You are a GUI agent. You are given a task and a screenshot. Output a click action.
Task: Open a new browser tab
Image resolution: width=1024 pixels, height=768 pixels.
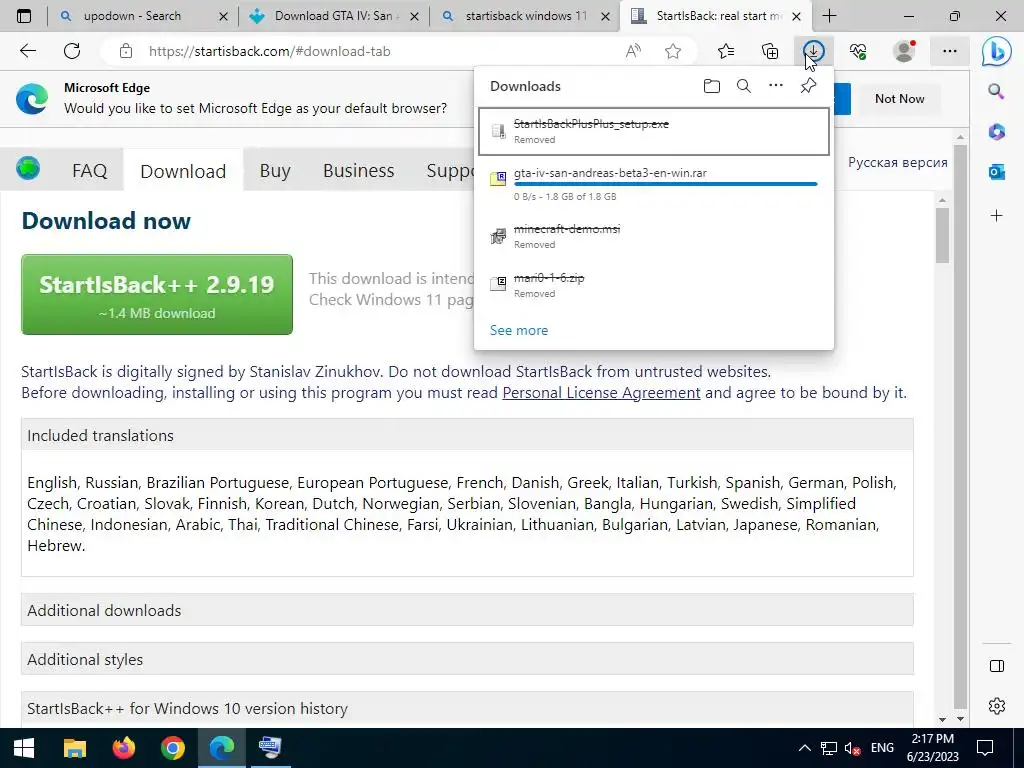point(829,16)
